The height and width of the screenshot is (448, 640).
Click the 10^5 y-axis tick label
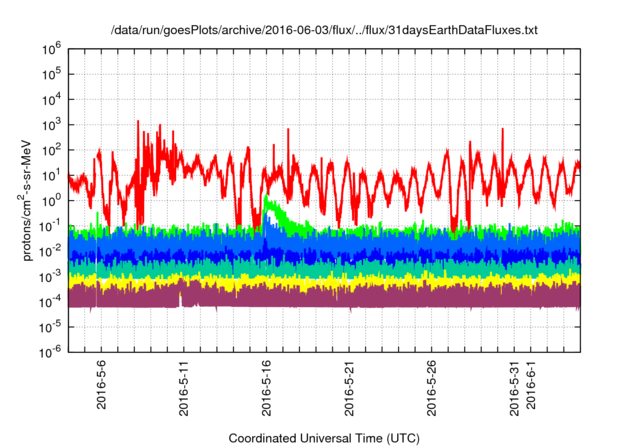pyautogui.click(x=51, y=75)
